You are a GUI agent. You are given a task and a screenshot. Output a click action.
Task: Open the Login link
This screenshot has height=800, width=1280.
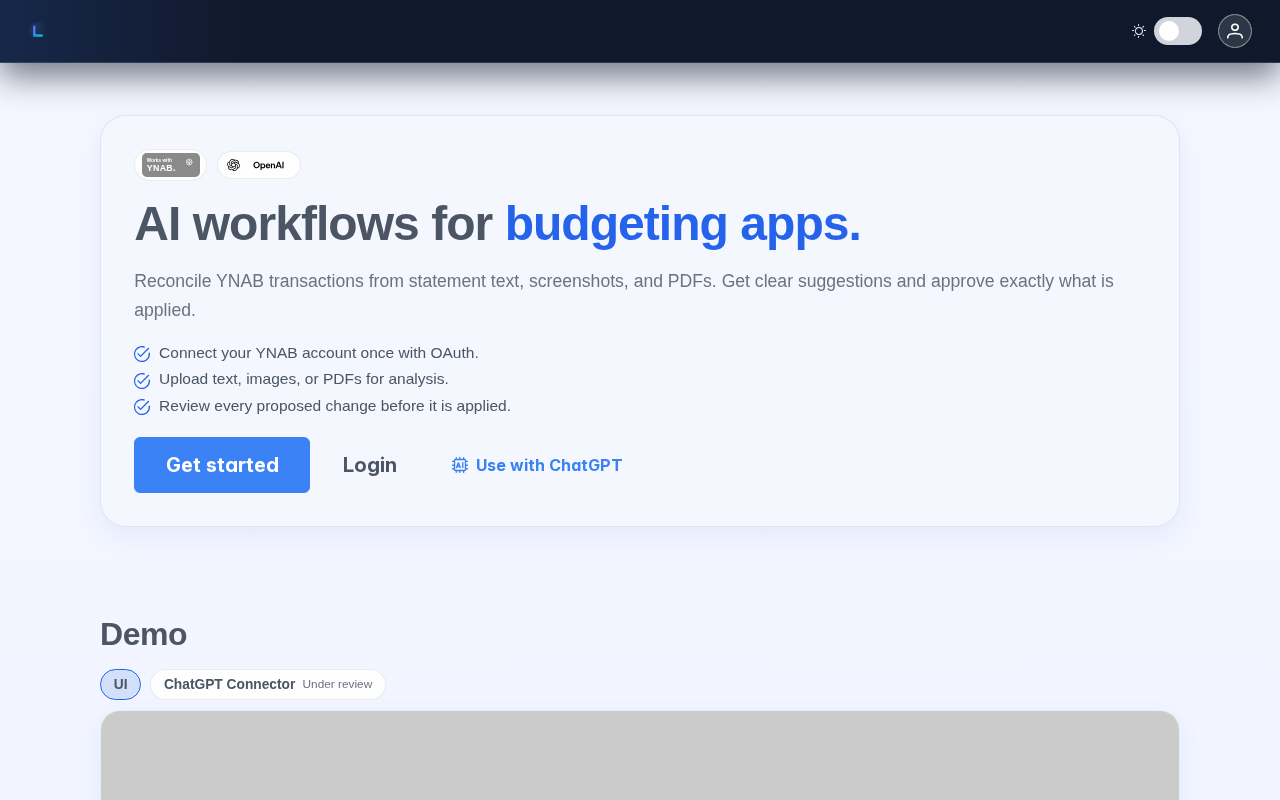click(370, 465)
